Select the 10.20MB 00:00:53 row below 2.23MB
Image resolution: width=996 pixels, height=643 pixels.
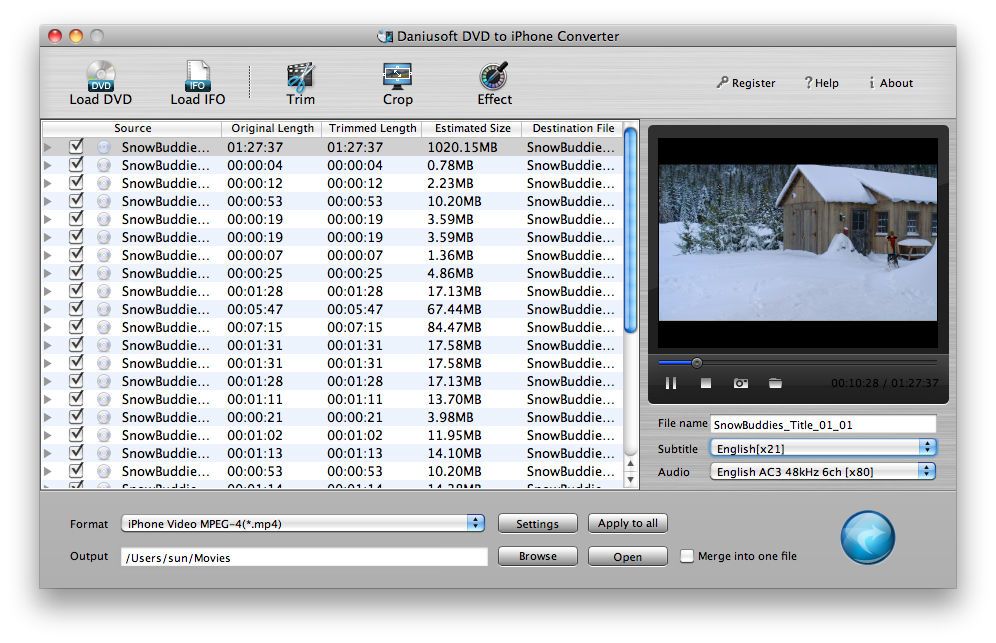333,201
